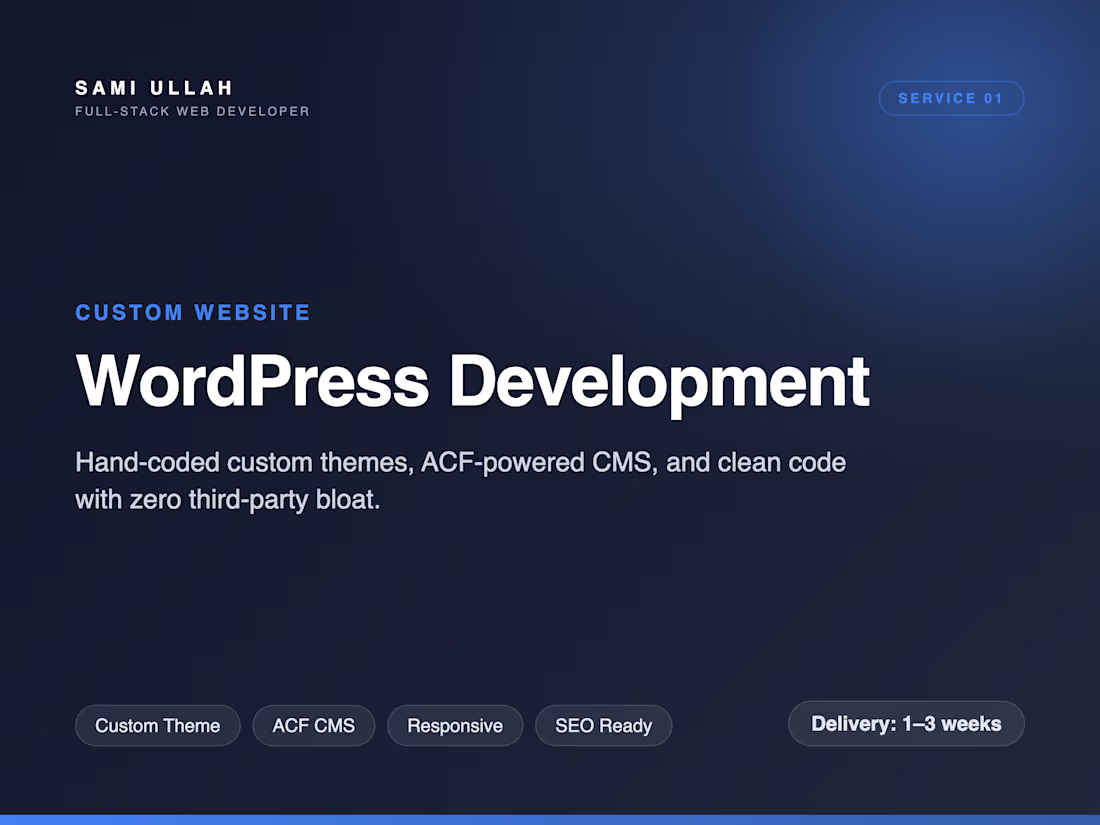The width and height of the screenshot is (1100, 825).
Task: Click the SERVICE 01 badge
Action: click(x=951, y=98)
